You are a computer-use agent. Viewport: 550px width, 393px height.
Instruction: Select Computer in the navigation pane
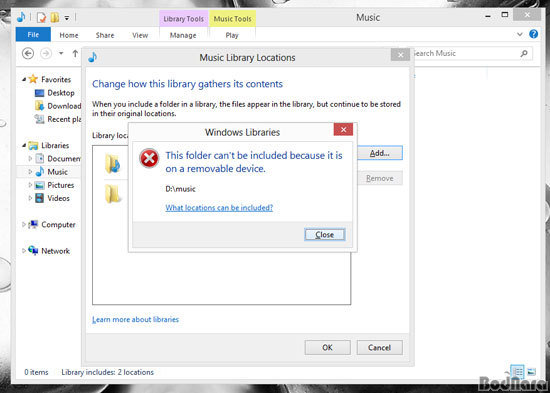coord(58,225)
